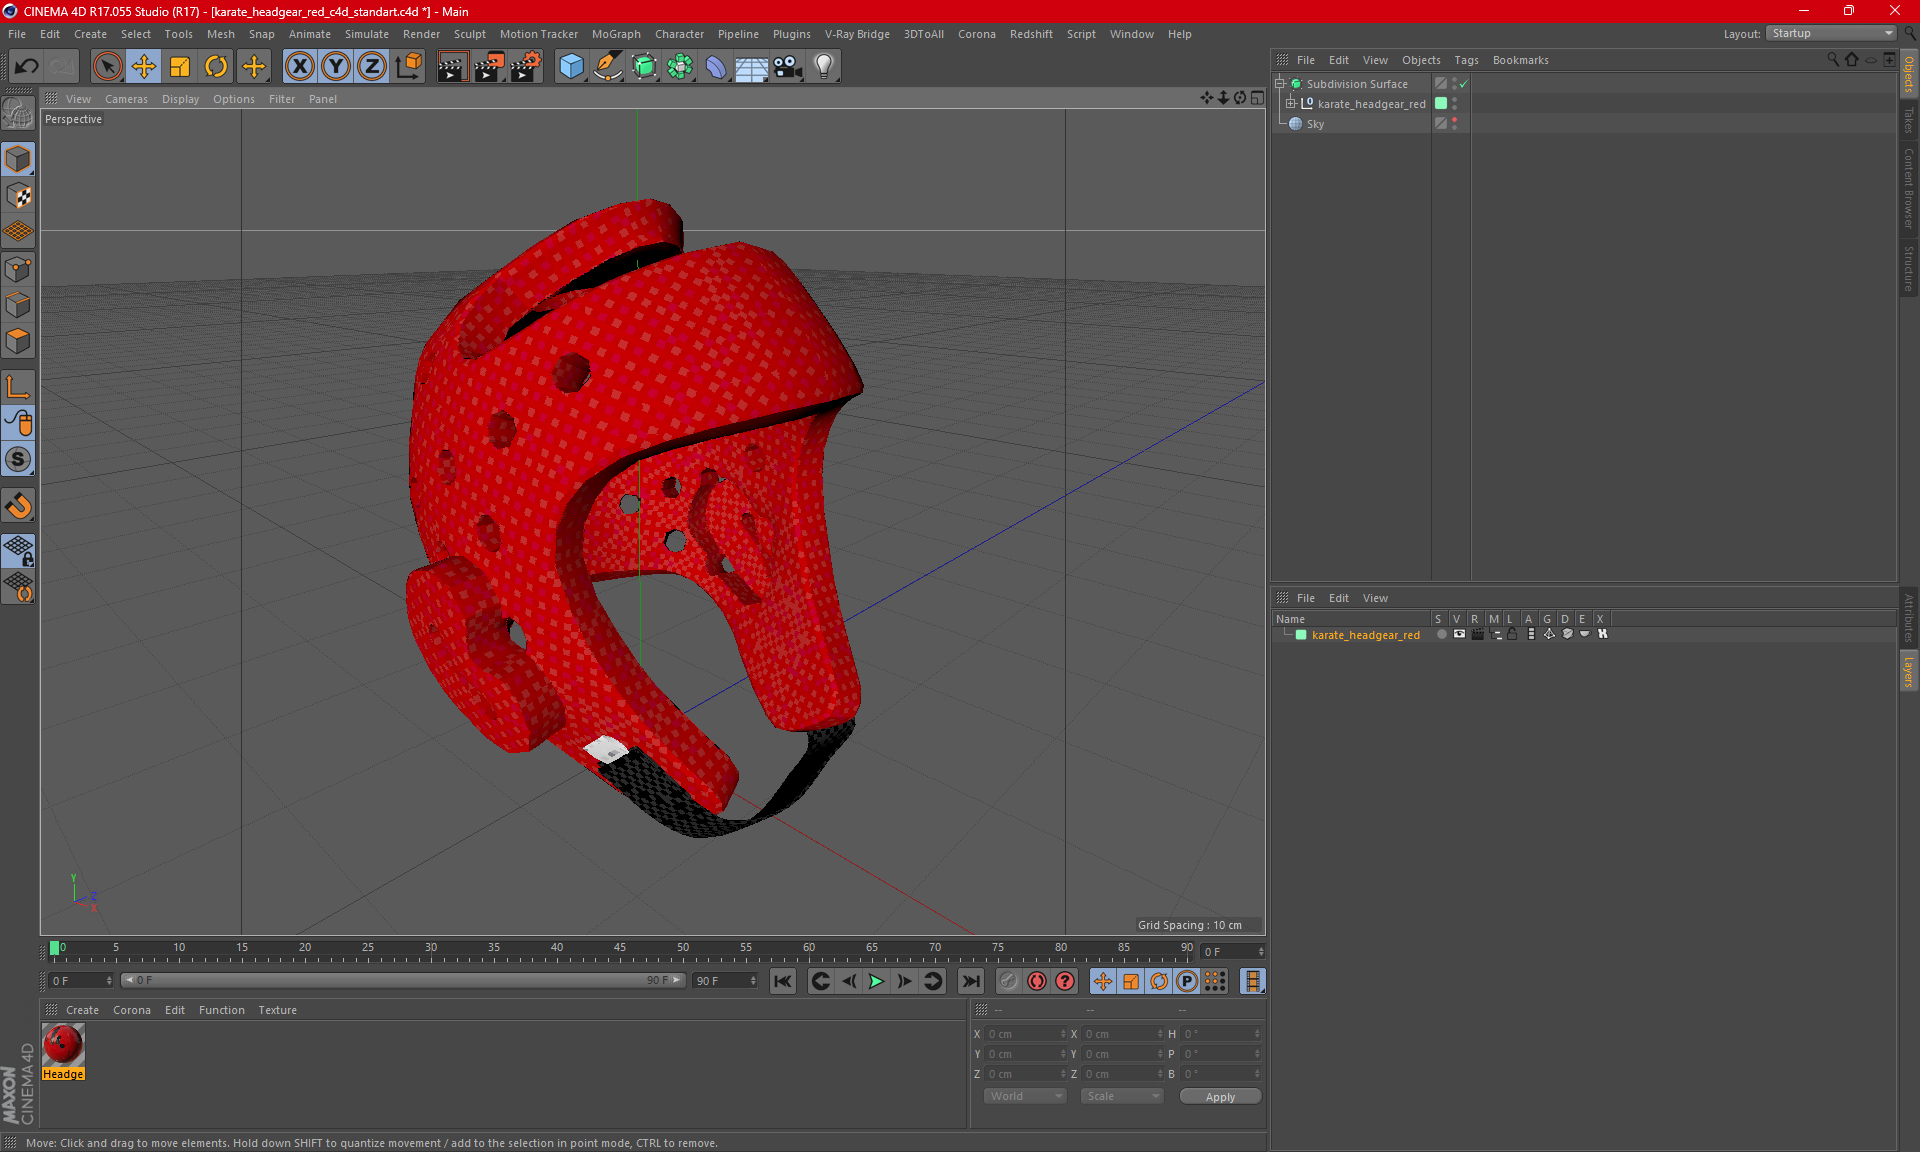Toggle Y axis lock

point(336,67)
